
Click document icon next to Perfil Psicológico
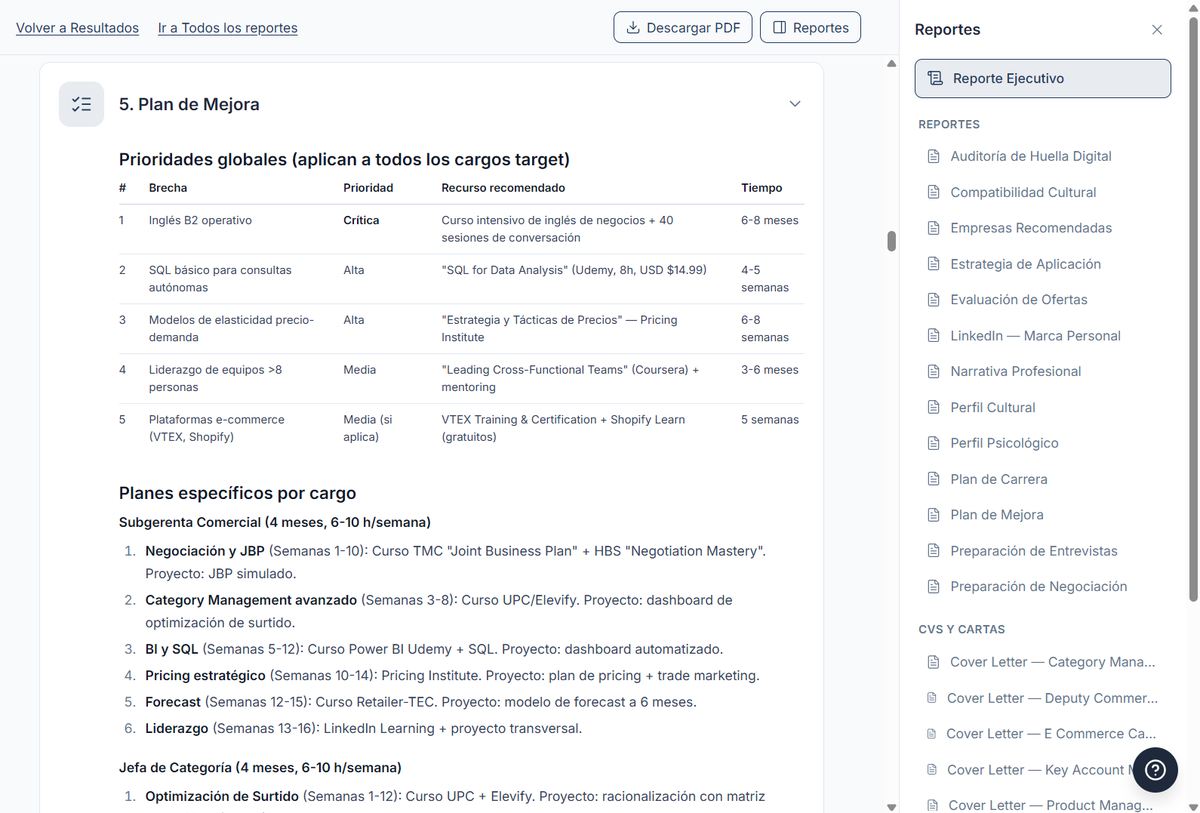coord(934,443)
